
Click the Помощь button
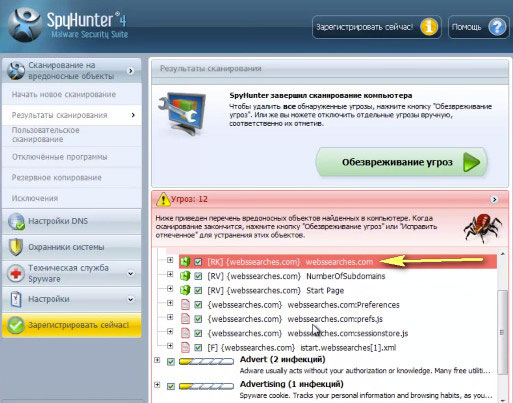[478, 27]
